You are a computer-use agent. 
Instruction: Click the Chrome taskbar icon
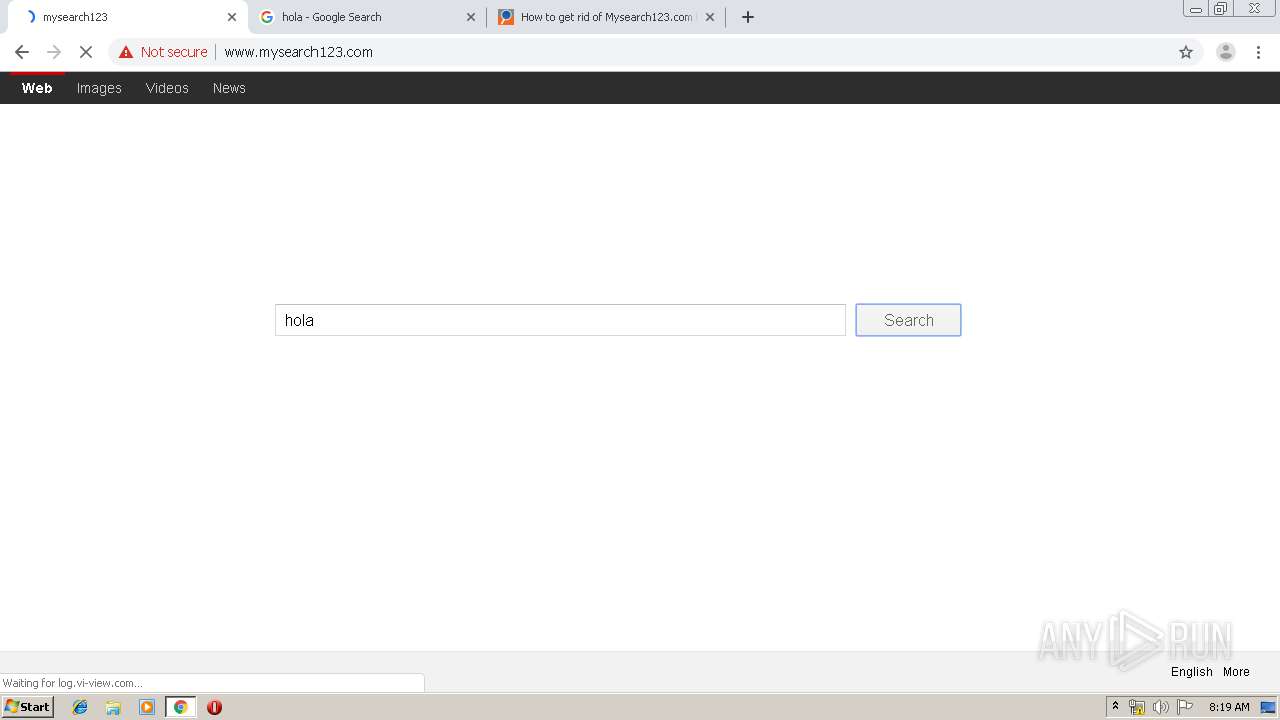click(180, 707)
